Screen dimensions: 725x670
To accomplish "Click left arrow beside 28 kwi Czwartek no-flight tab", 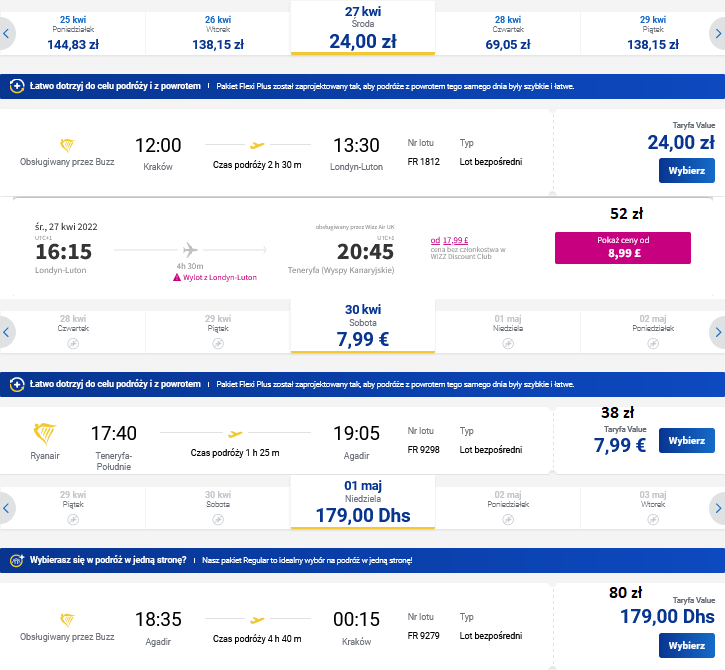I will (x=6, y=332).
